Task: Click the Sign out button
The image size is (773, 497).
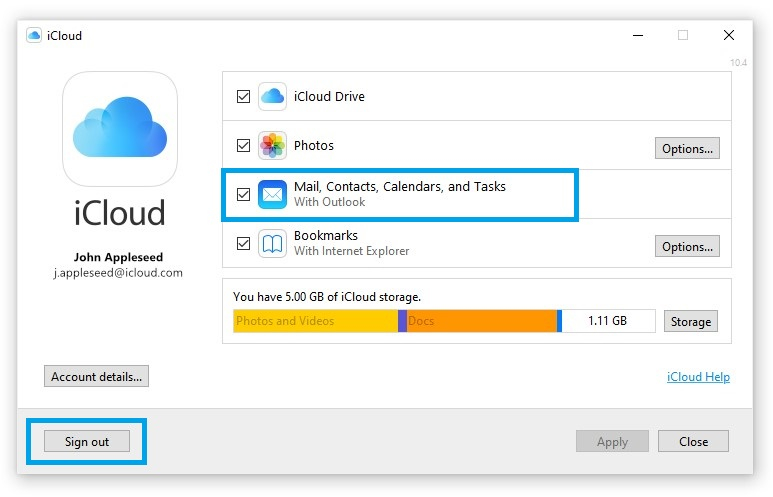Action: click(x=87, y=441)
